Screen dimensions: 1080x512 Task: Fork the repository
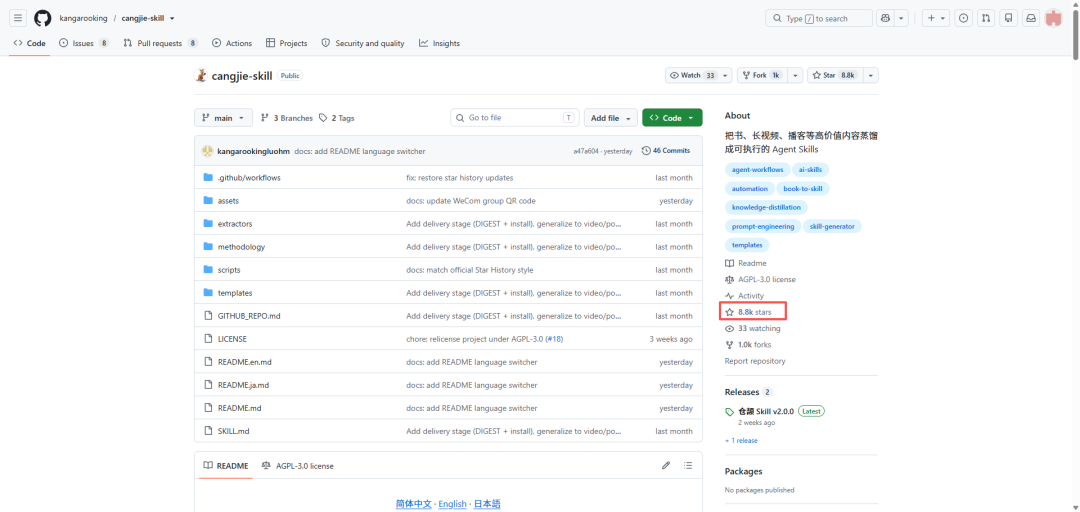pos(762,75)
